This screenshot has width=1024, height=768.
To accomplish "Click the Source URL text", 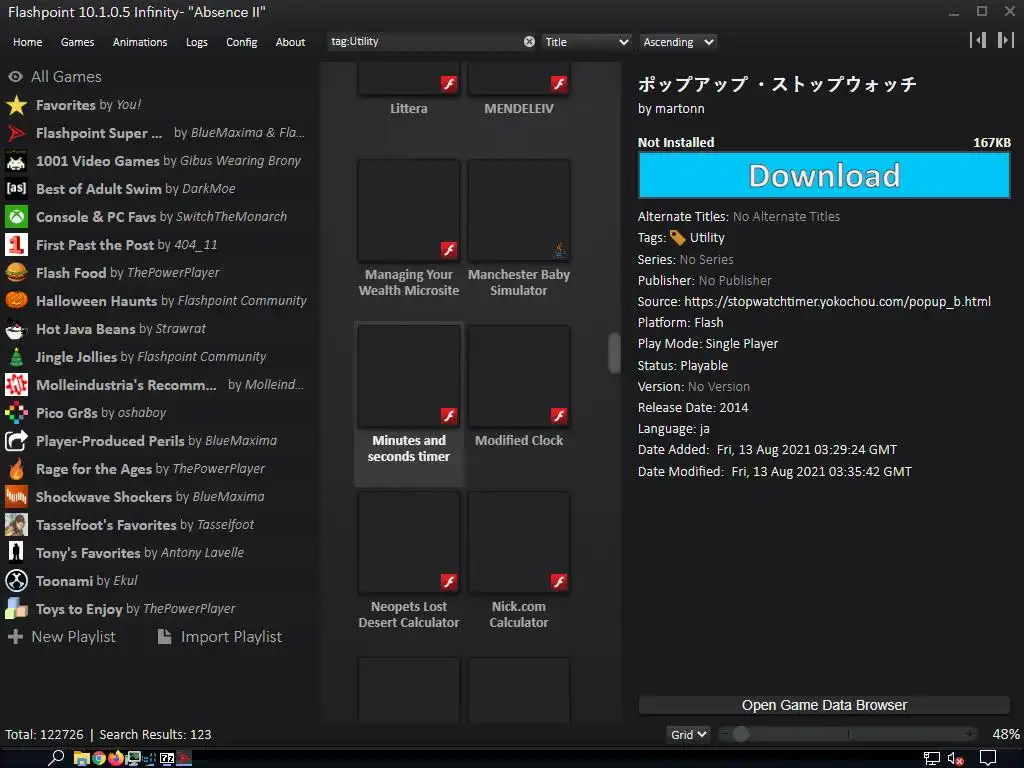I will 837,302.
